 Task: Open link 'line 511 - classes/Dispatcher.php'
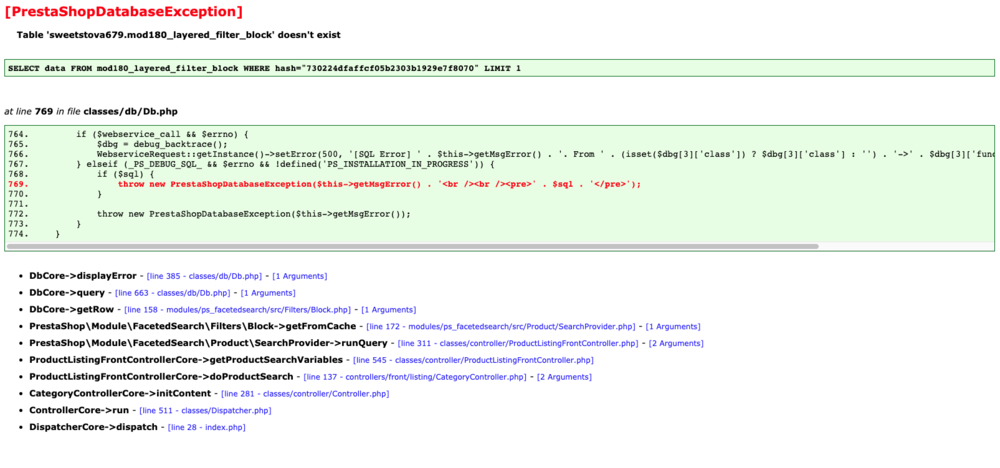205,411
